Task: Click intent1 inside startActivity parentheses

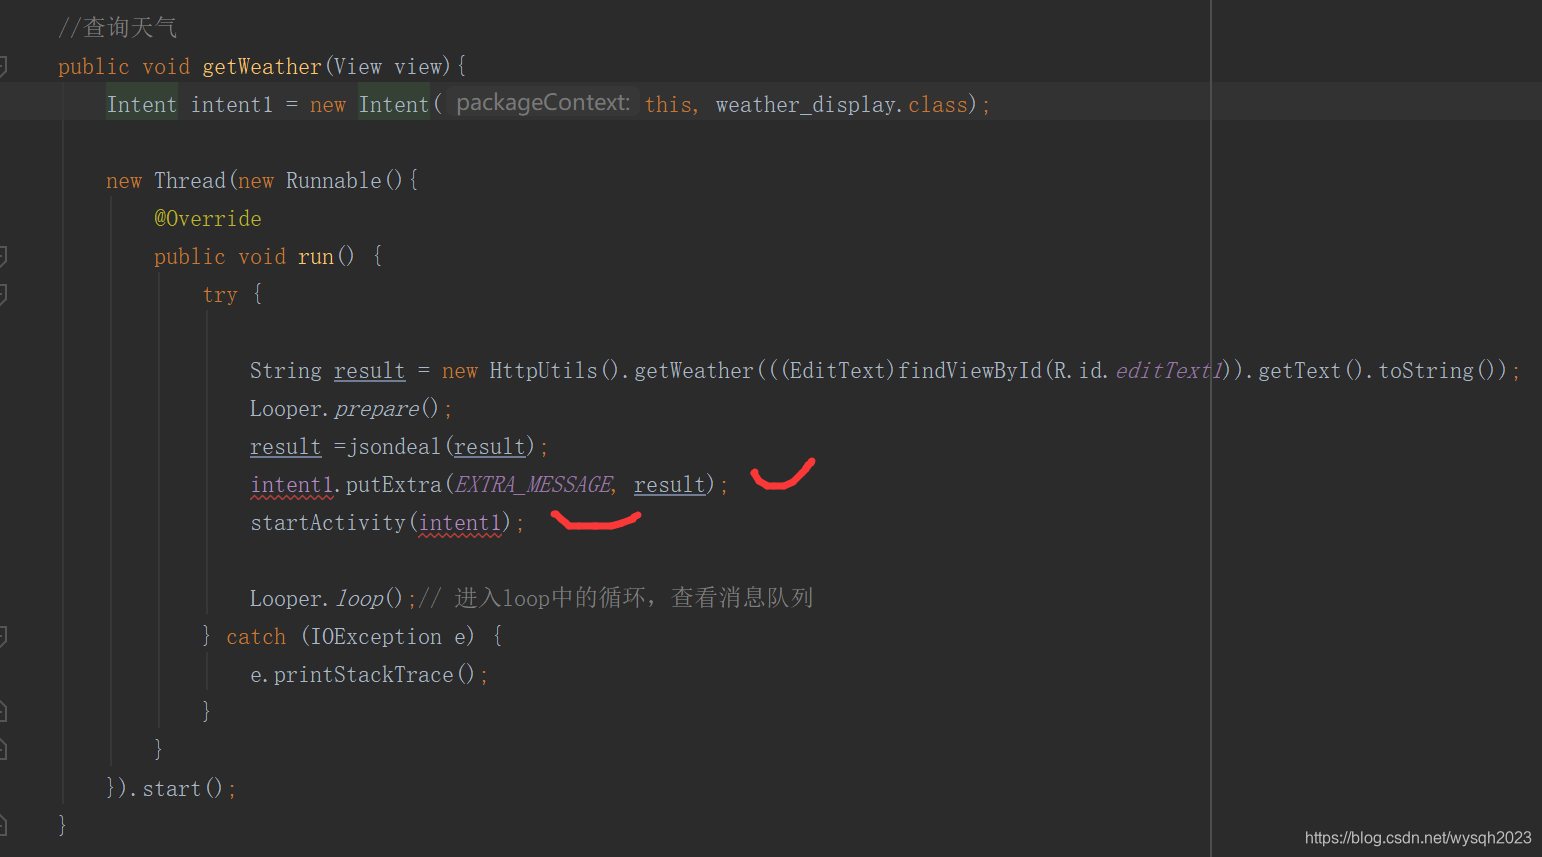Action: [x=460, y=523]
